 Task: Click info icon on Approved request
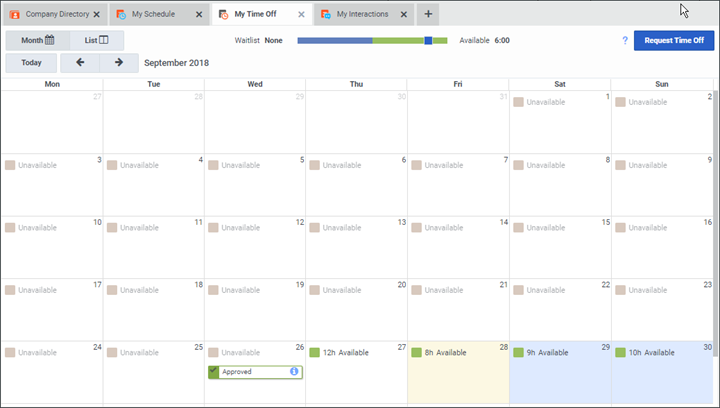click(x=295, y=372)
